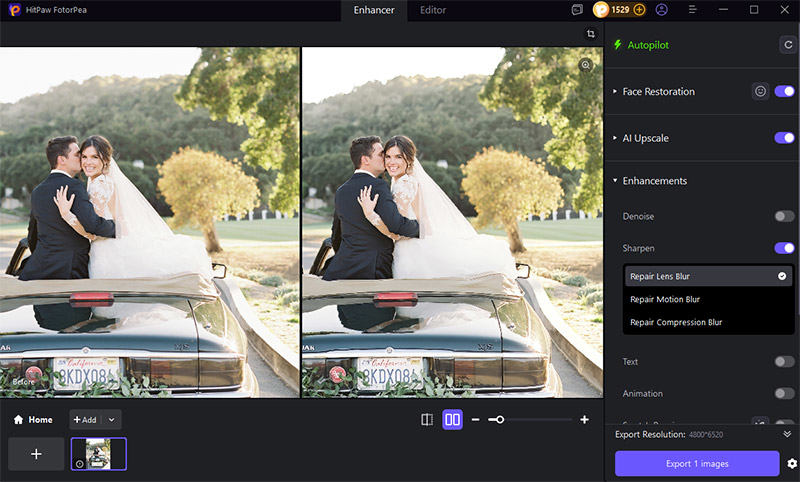Image resolution: width=800 pixels, height=482 pixels.
Task: Click the magnifier zoom icon on the preview
Action: pos(586,65)
